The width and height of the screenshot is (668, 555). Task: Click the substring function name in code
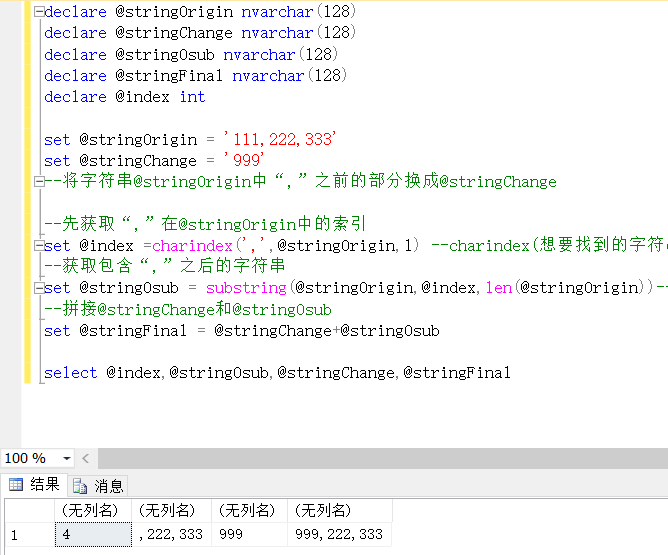pyautogui.click(x=246, y=288)
